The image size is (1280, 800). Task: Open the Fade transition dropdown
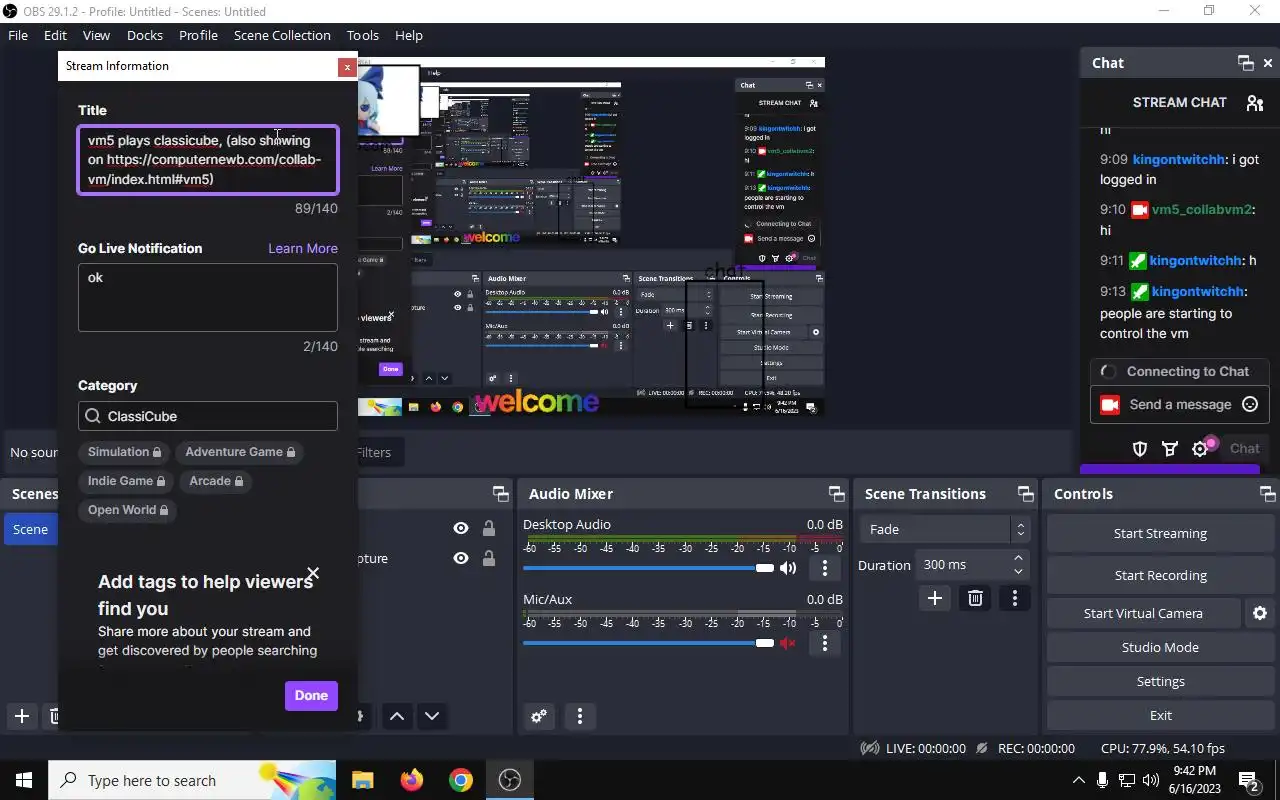pyautogui.click(x=945, y=529)
